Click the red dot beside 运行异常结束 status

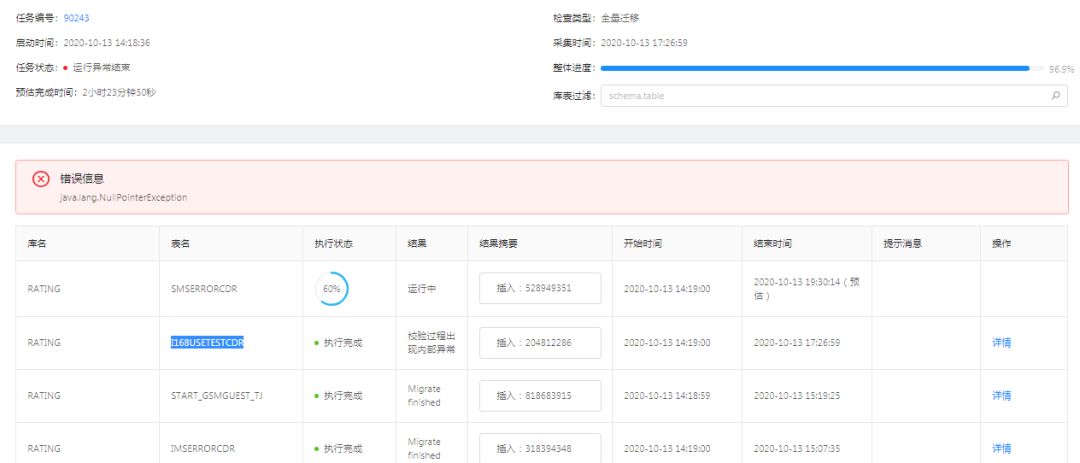pyautogui.click(x=65, y=68)
